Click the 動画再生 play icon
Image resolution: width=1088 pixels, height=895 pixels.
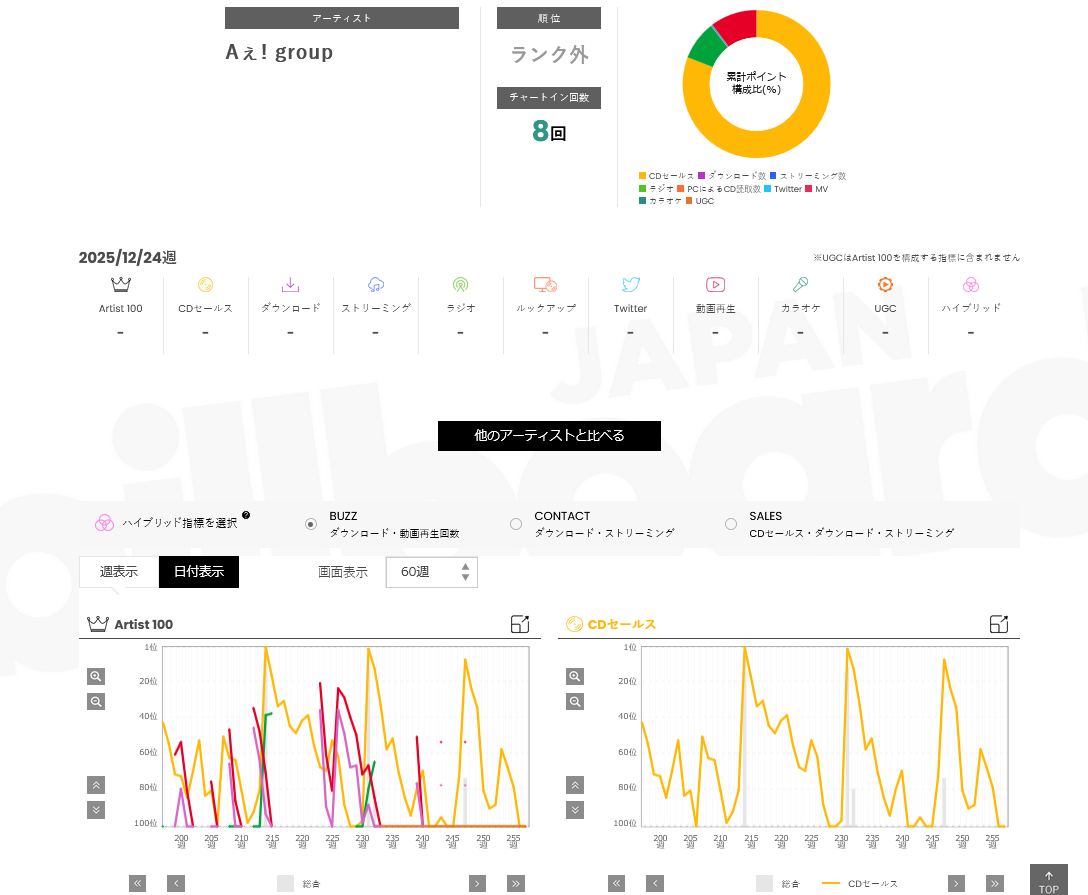coord(715,284)
